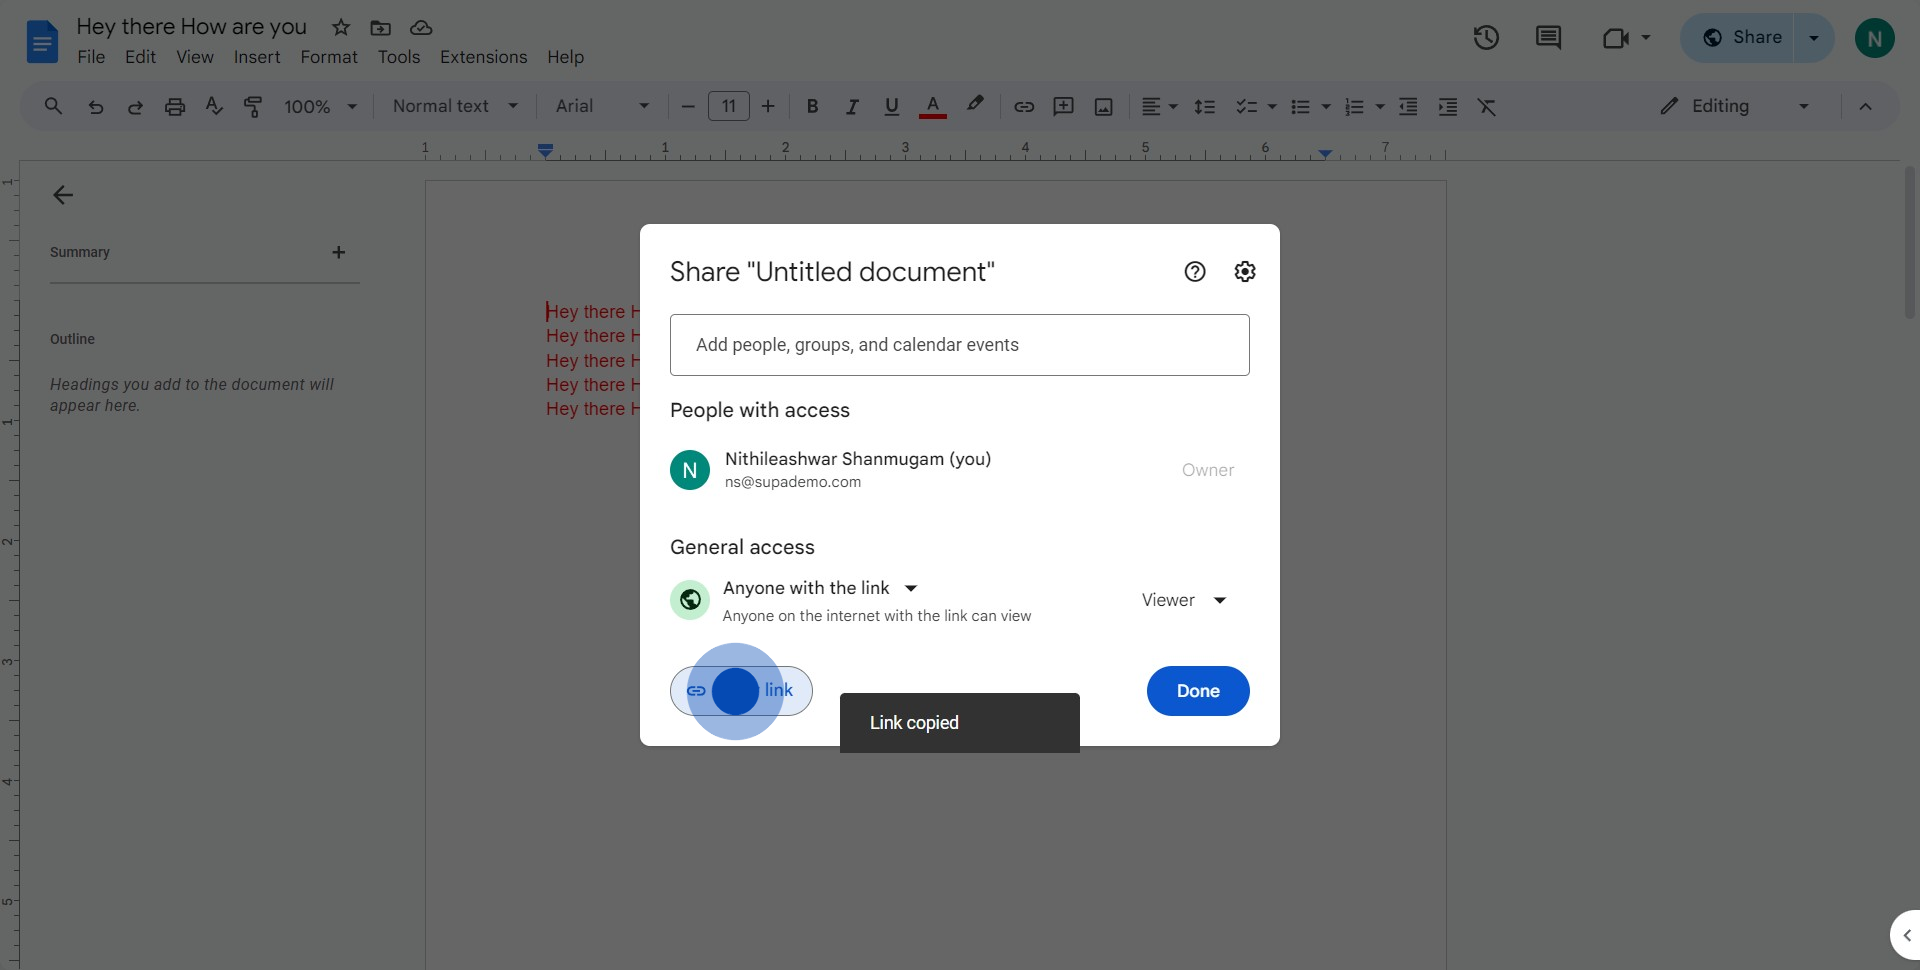This screenshot has width=1920, height=970.
Task: Open share dialog help icon
Action: tap(1195, 271)
